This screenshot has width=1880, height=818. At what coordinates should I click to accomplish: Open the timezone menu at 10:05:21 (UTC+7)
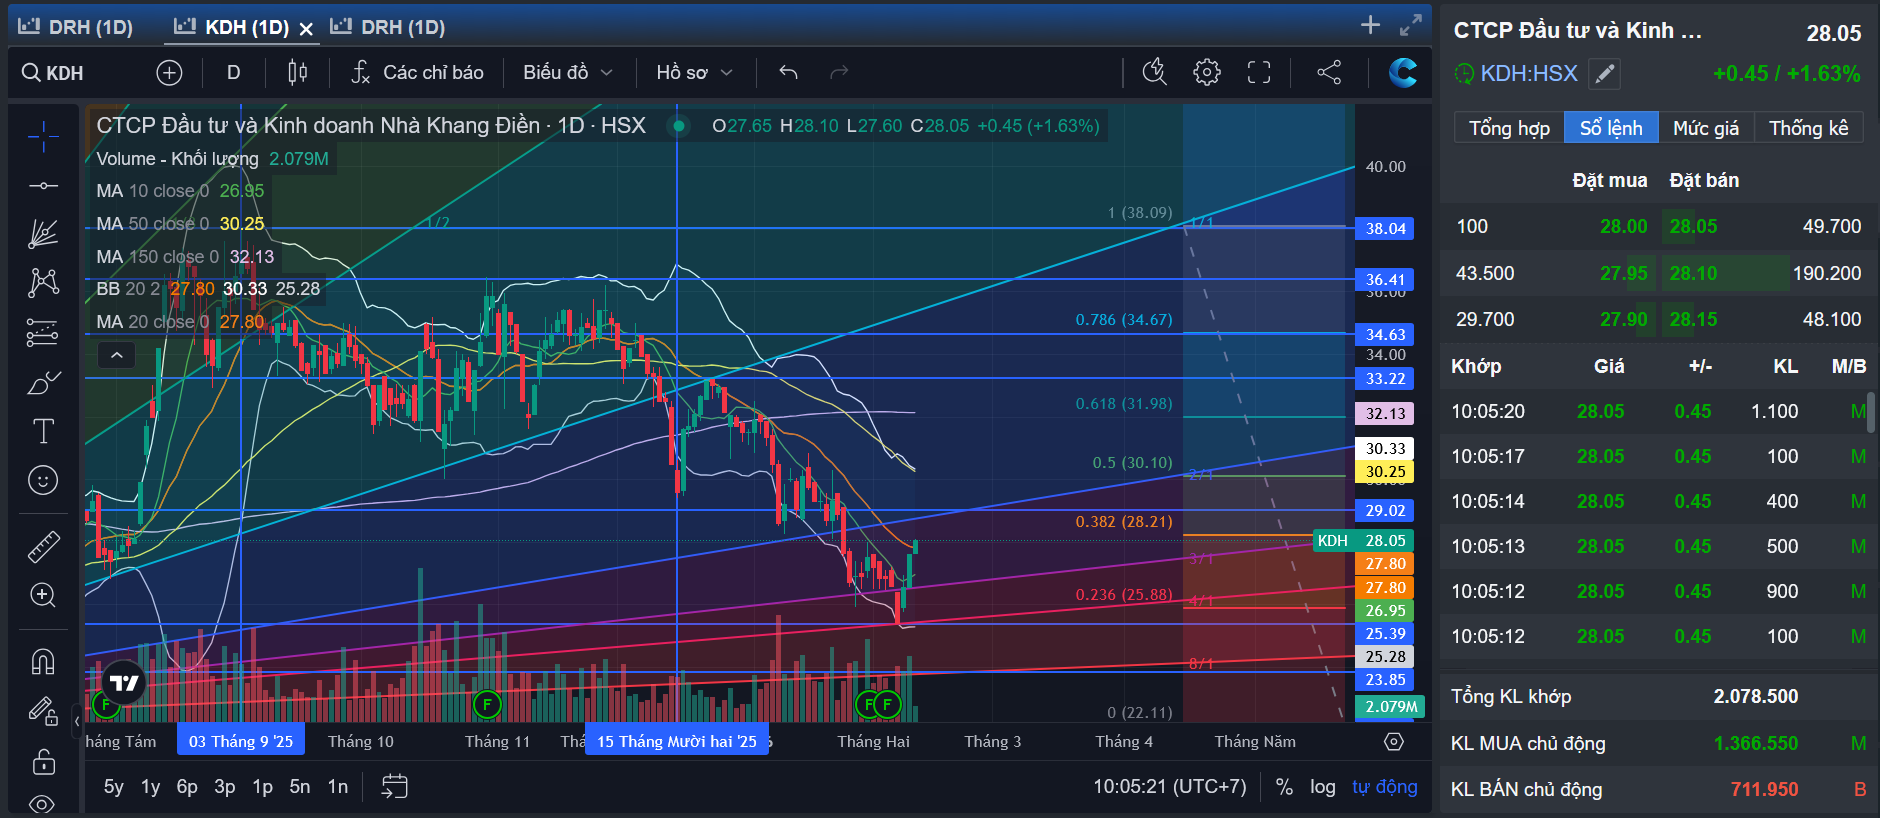click(x=1170, y=787)
